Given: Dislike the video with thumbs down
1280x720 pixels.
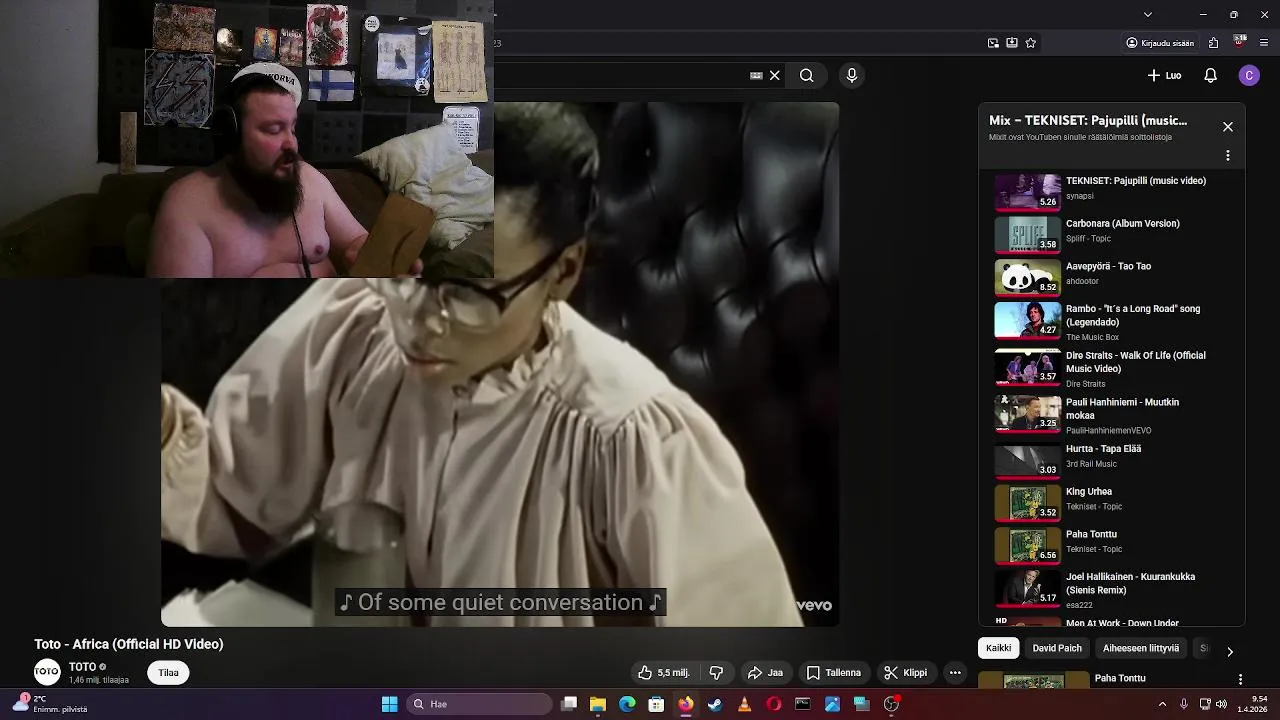Looking at the screenshot, I should [x=716, y=673].
